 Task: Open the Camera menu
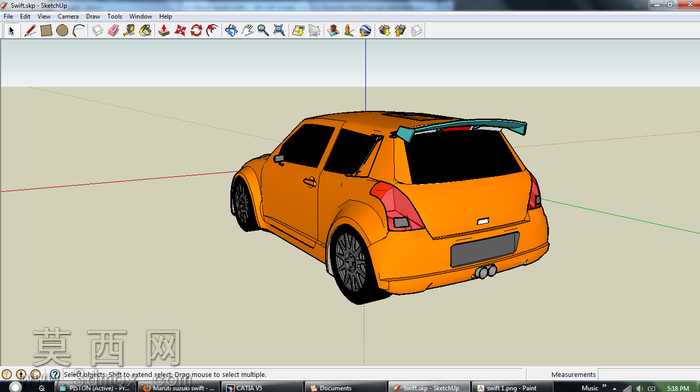68,17
